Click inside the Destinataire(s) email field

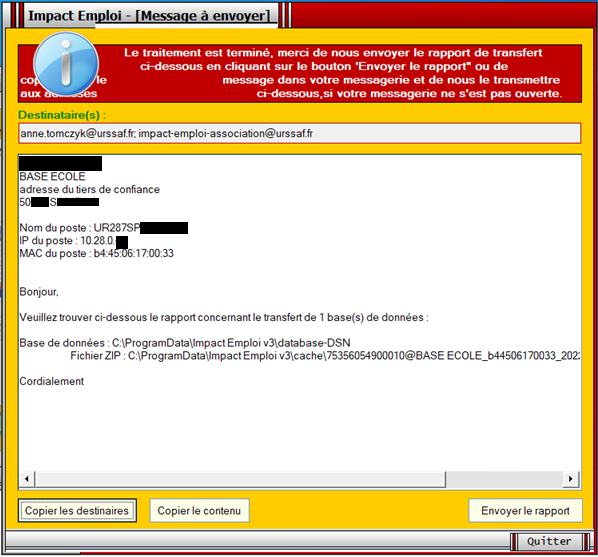tap(299, 134)
